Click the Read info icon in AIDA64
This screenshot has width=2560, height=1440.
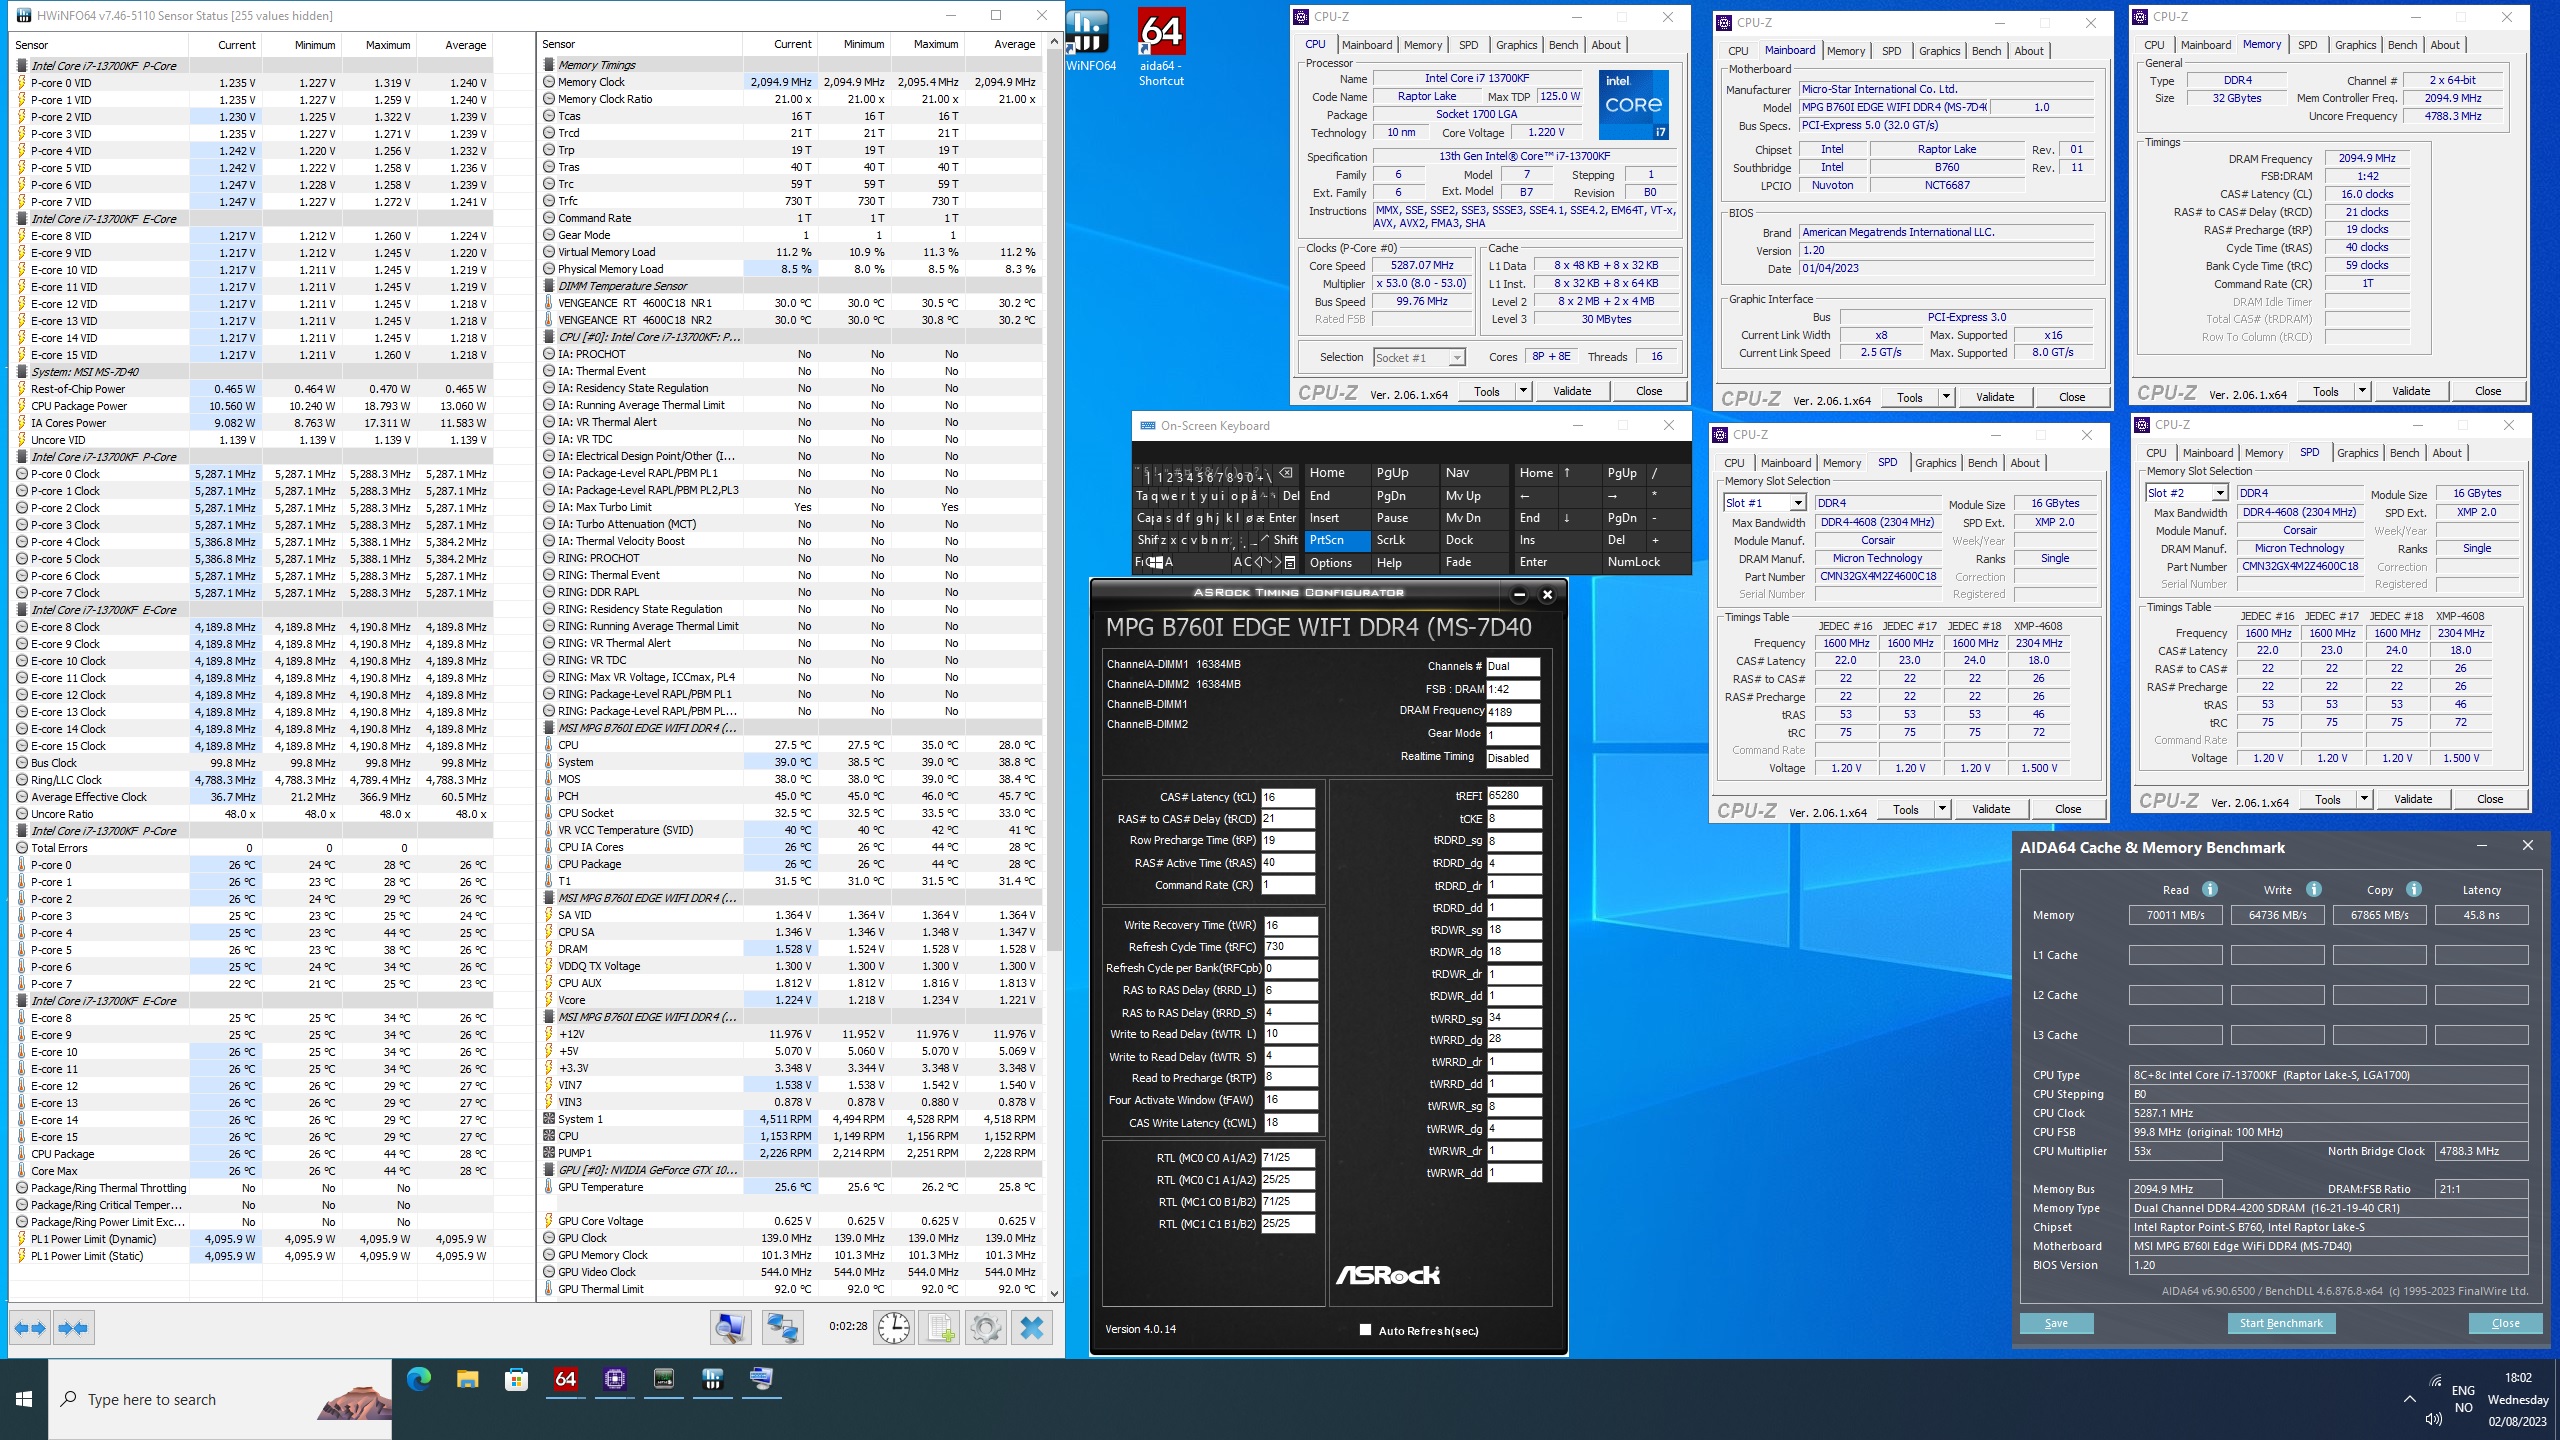point(2210,889)
